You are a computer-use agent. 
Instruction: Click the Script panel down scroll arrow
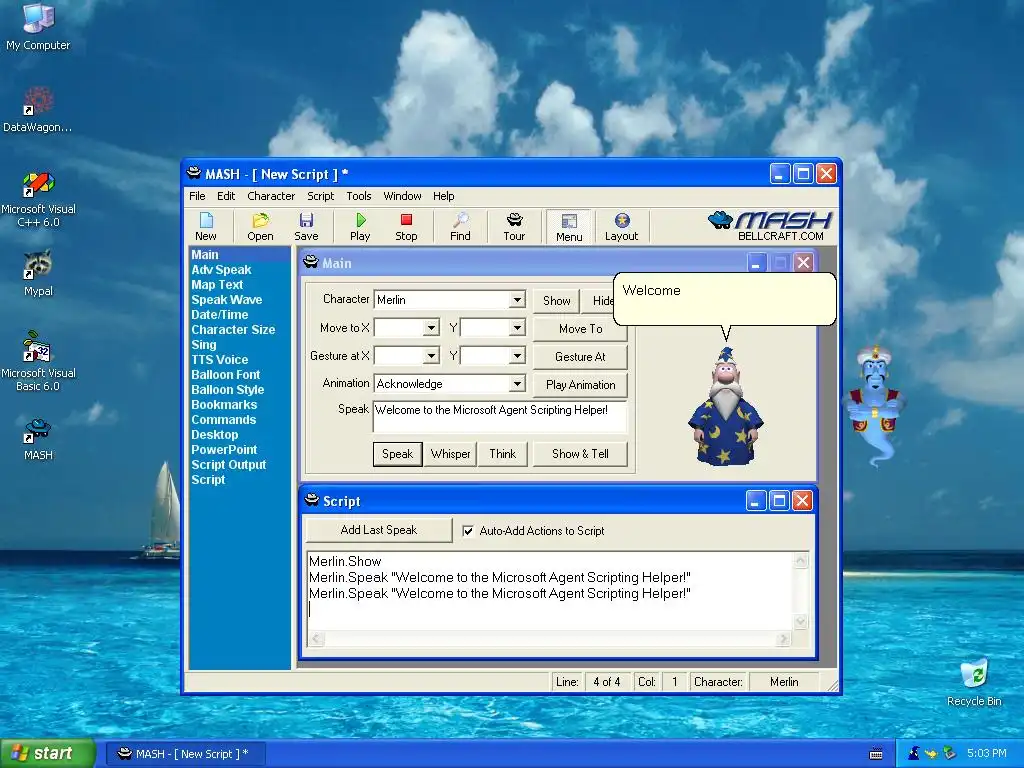point(801,621)
